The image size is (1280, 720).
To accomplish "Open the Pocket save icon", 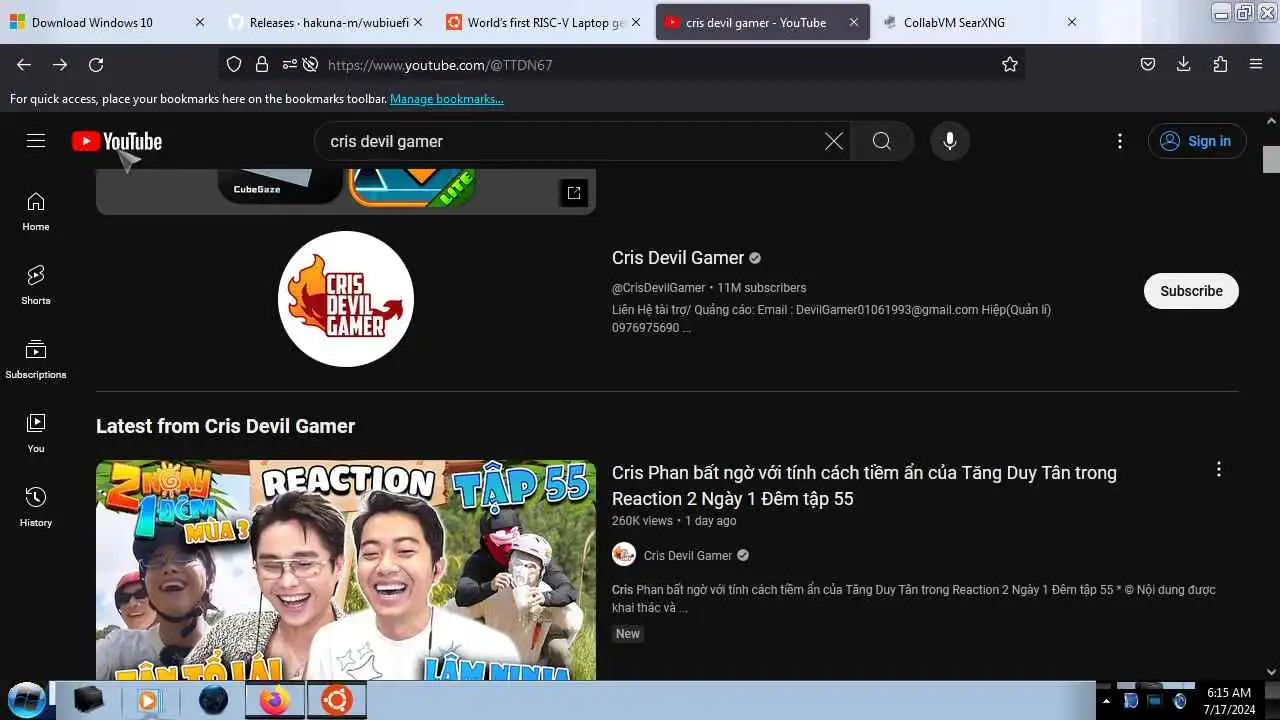I will 1148,64.
